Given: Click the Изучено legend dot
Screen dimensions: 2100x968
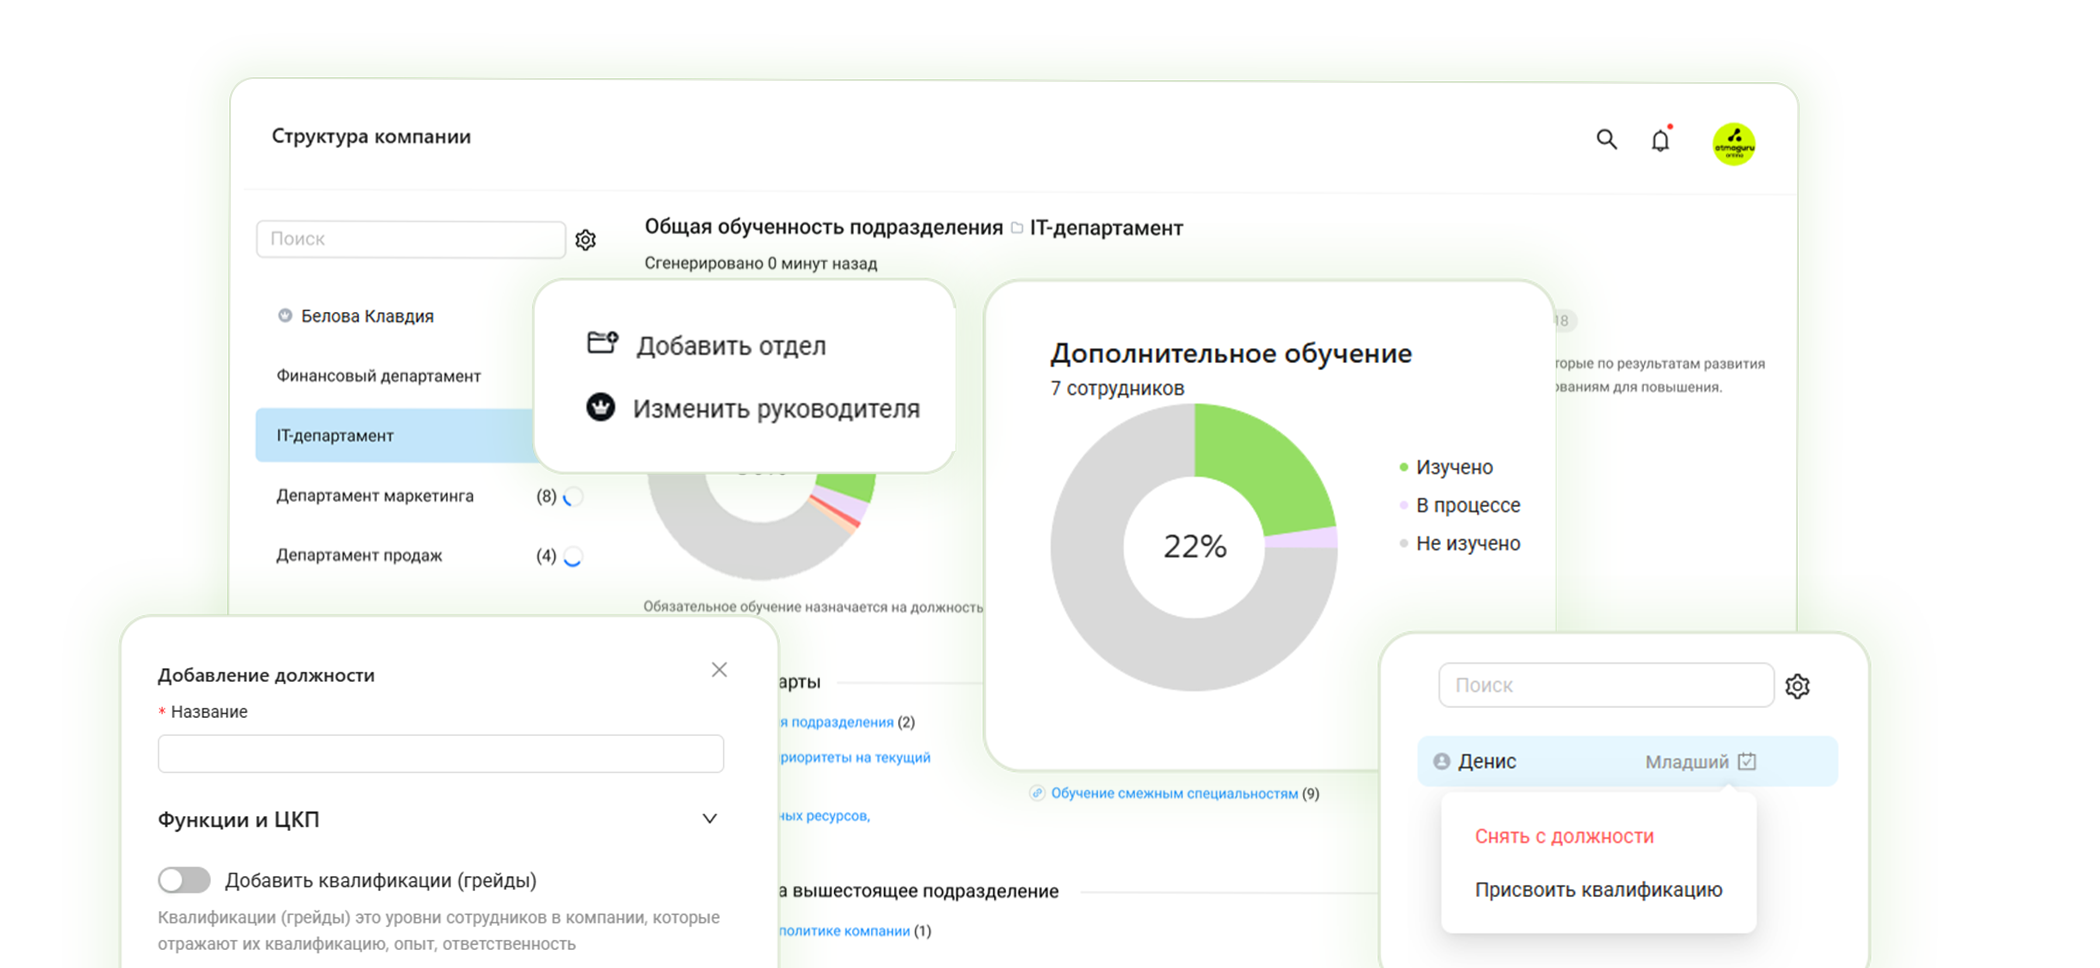Looking at the screenshot, I should pos(1404,467).
